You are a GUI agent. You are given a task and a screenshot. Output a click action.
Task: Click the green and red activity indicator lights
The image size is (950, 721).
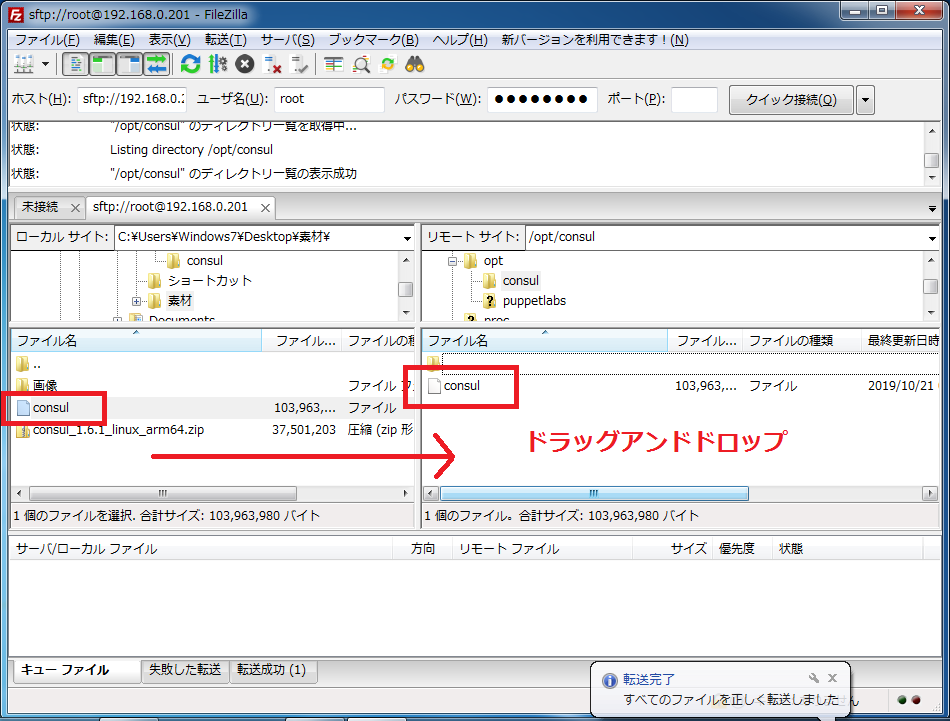pyautogui.click(x=909, y=700)
